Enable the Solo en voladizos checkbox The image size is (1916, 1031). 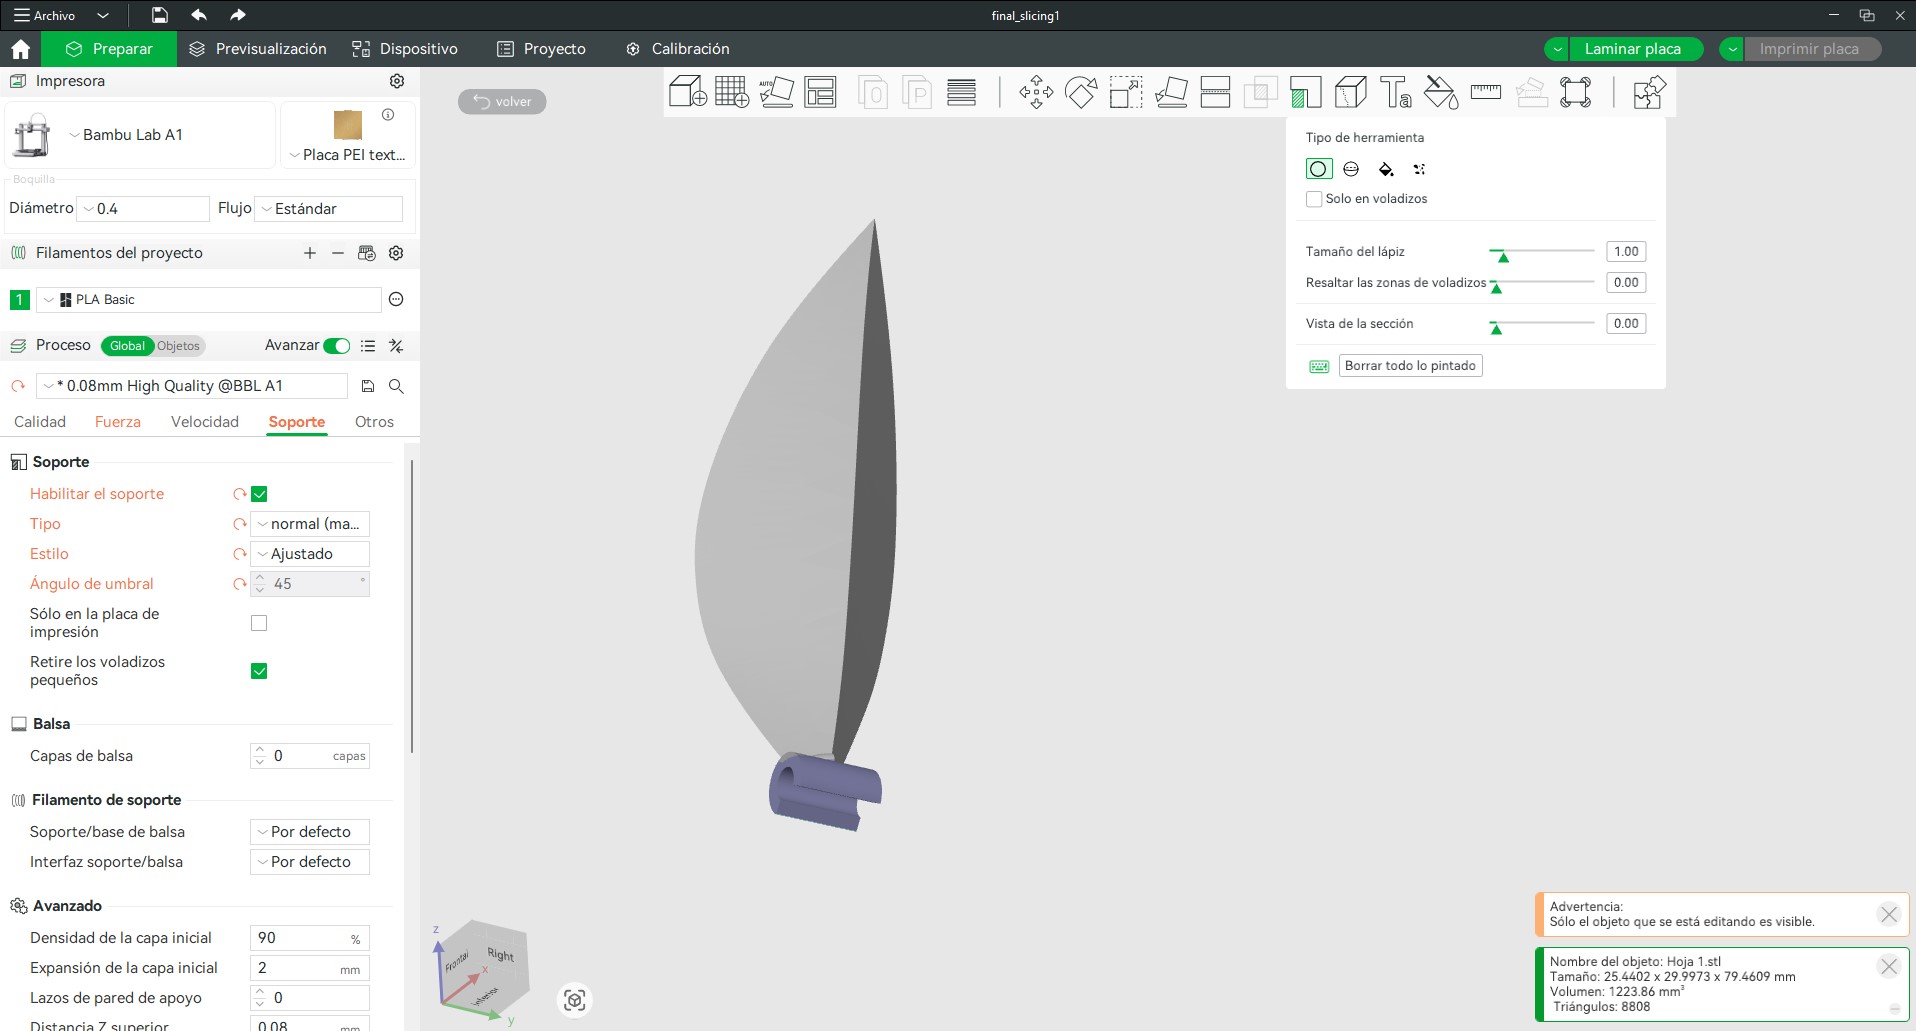pos(1314,199)
